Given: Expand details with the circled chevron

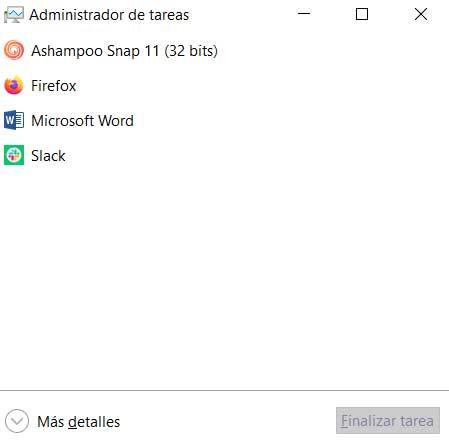Looking at the screenshot, I should tap(17, 421).
